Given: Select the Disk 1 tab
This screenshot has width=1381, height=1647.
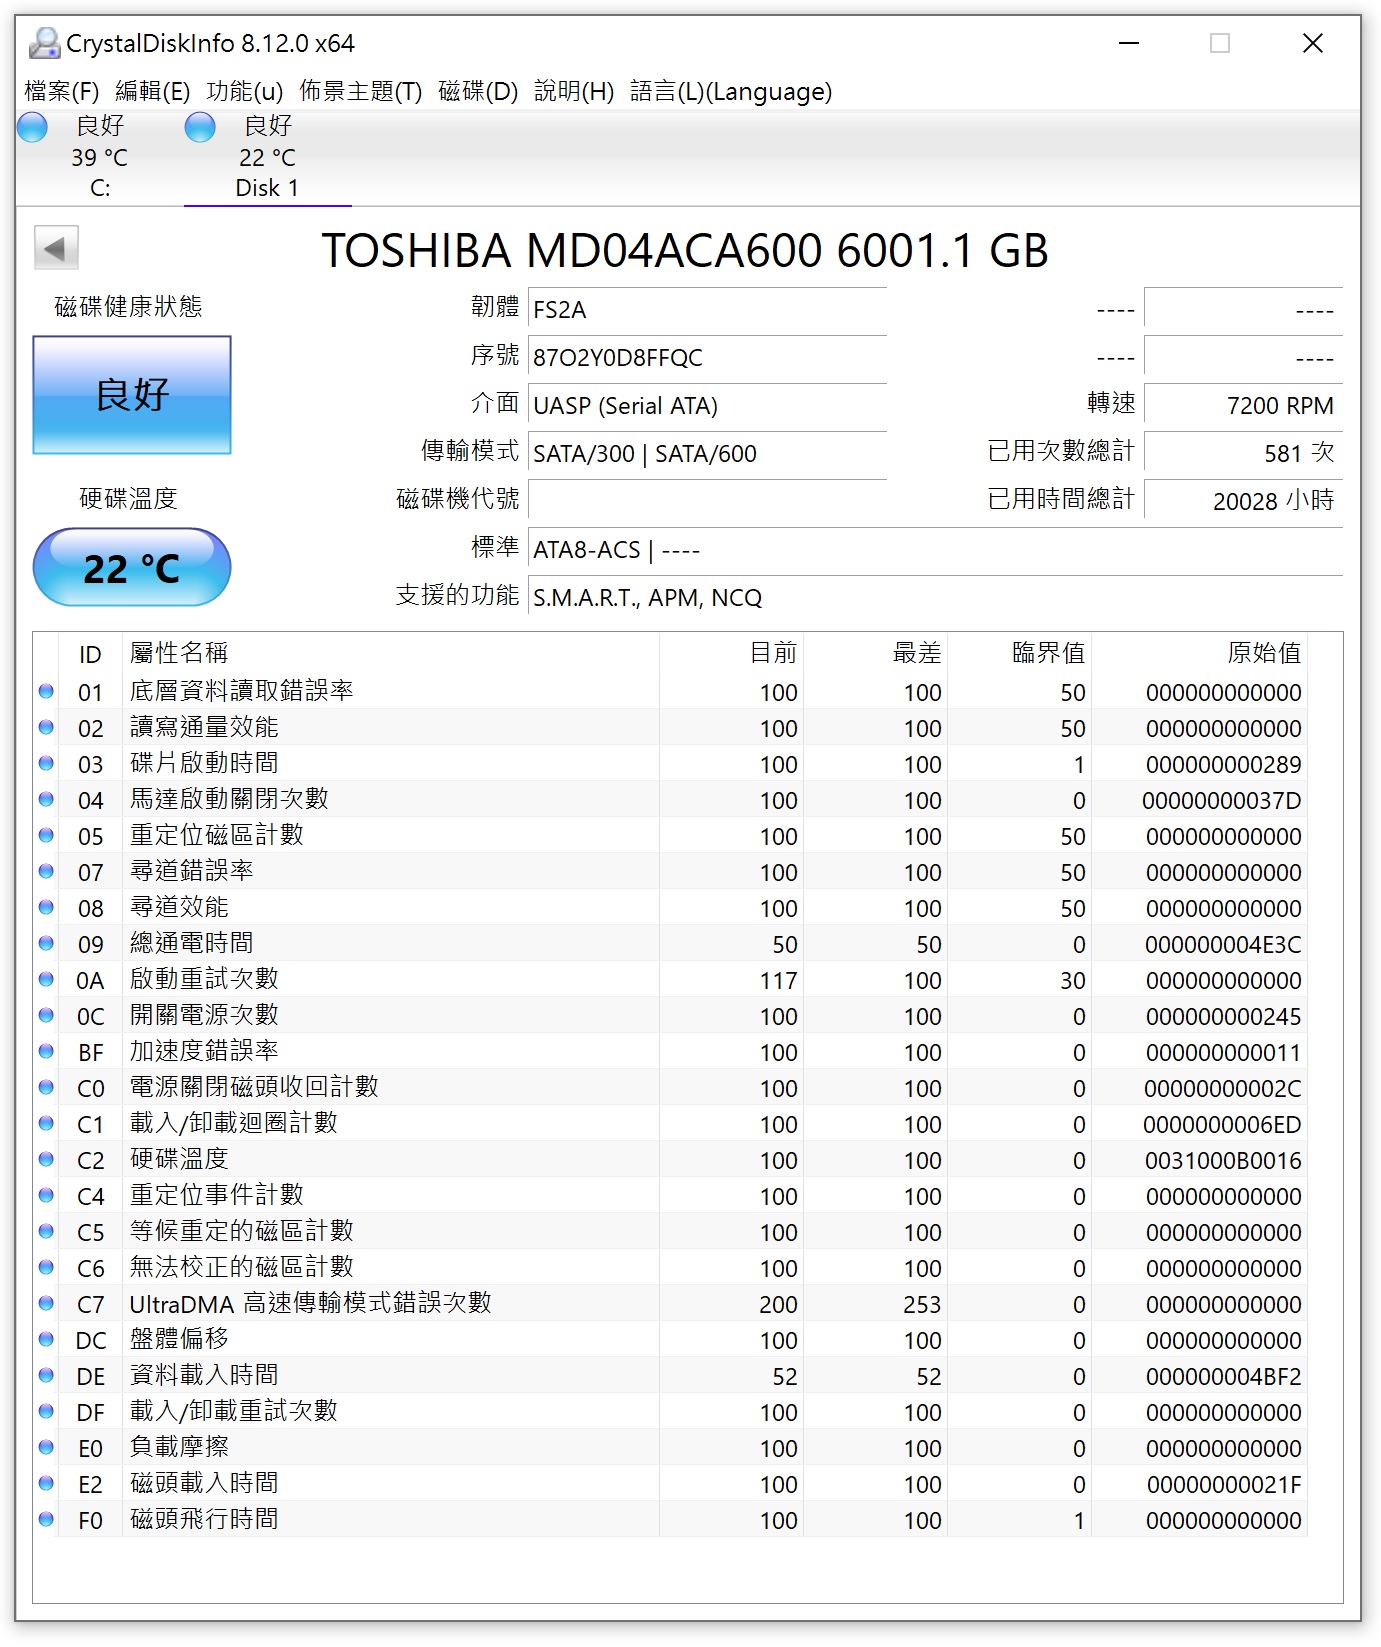Looking at the screenshot, I should (268, 157).
